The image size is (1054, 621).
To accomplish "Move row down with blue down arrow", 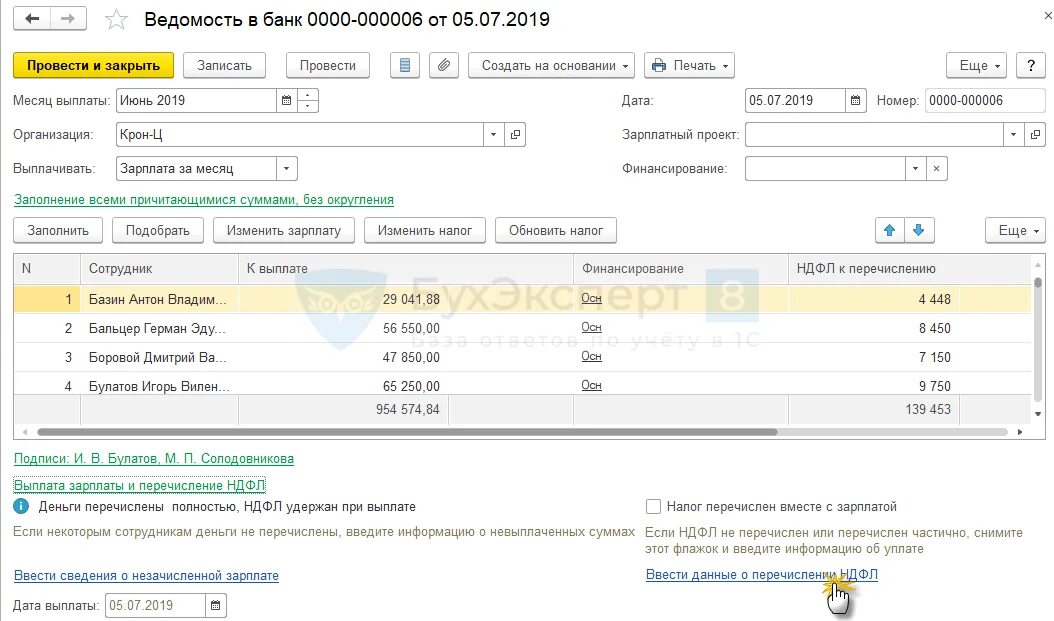I will (919, 231).
